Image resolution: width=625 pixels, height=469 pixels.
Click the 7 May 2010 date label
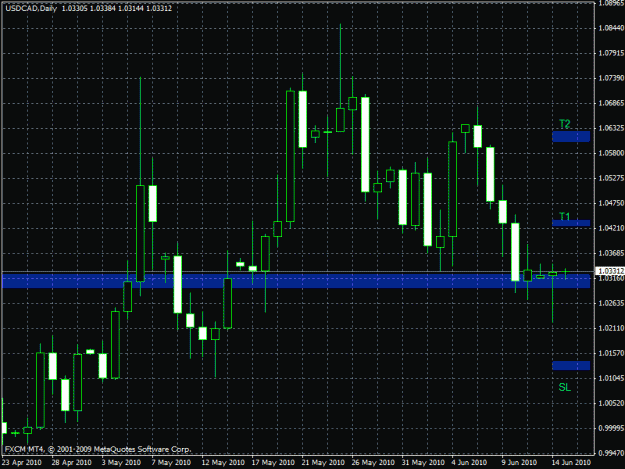[x=171, y=463]
